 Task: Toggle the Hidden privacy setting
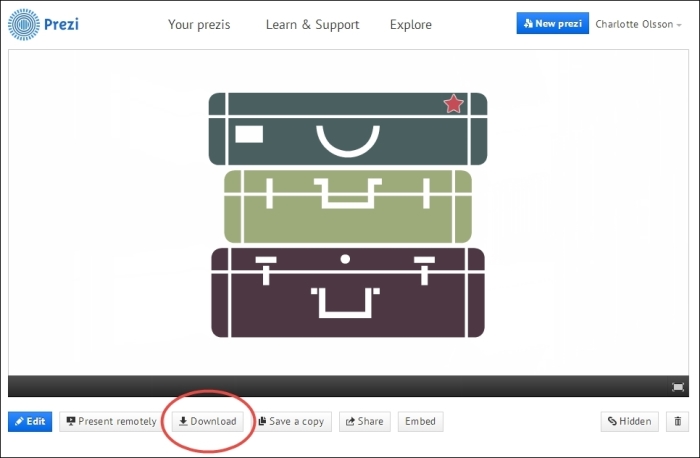(x=630, y=421)
